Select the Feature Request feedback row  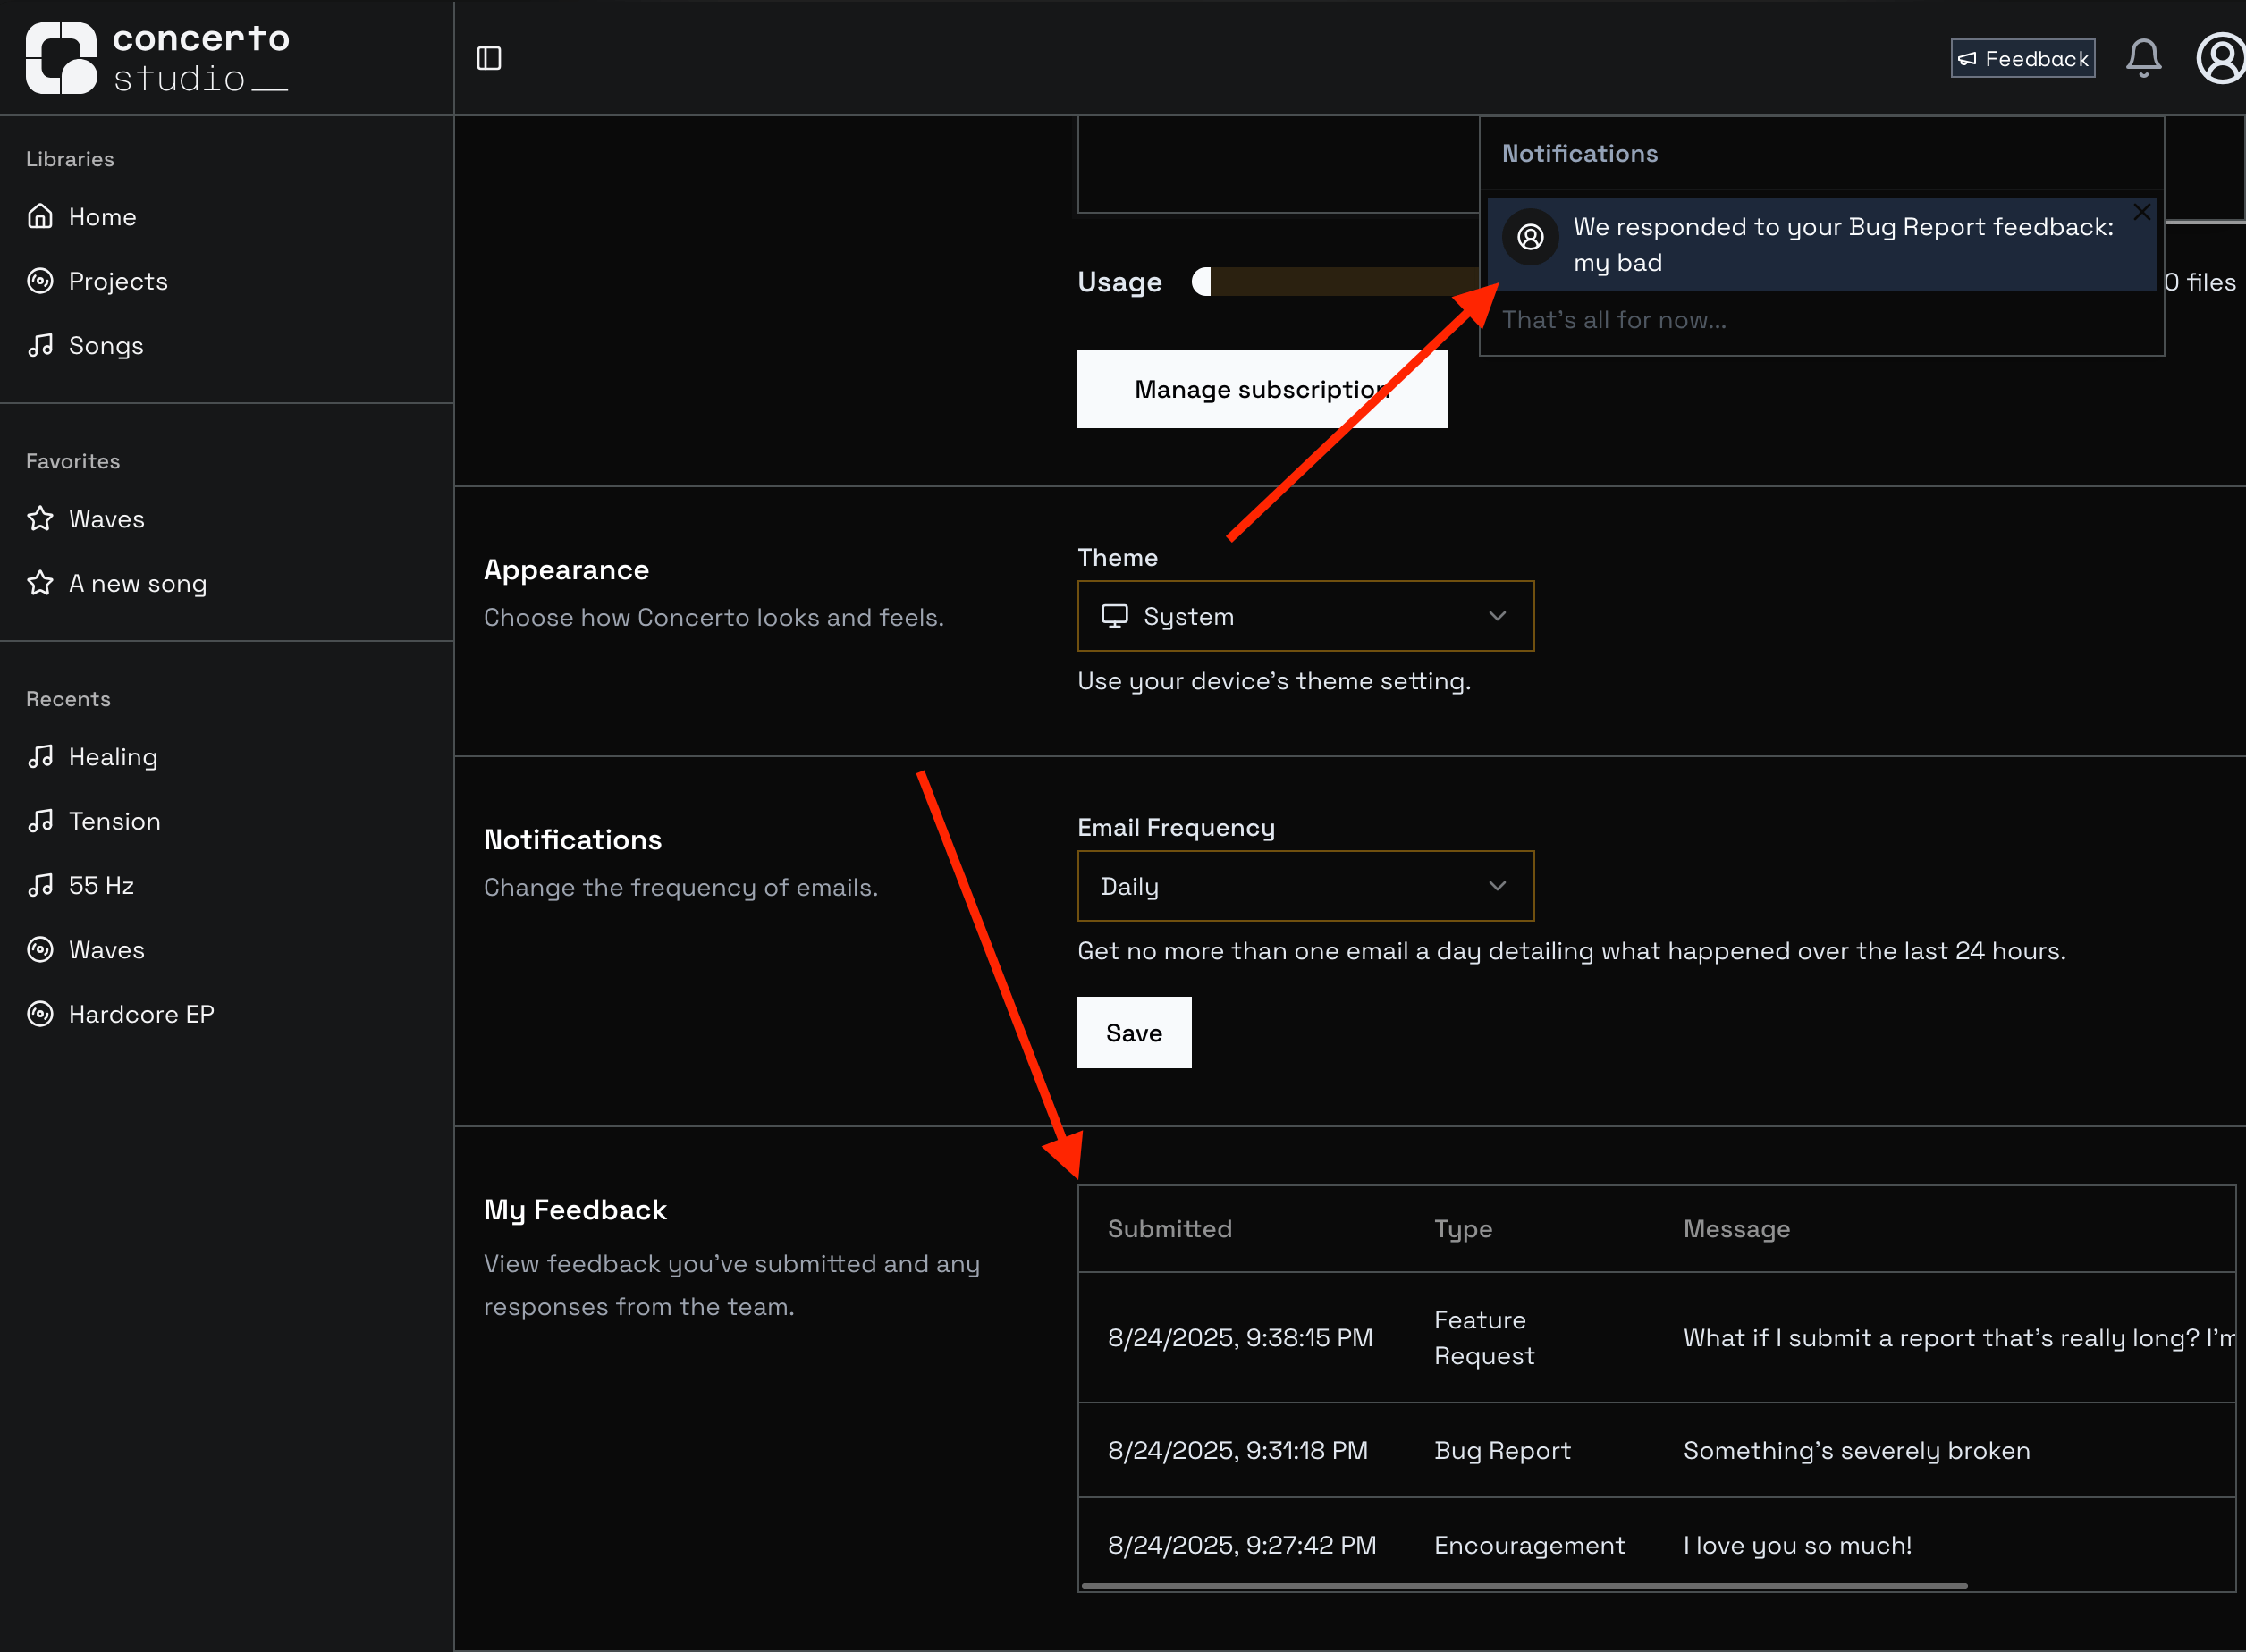[1656, 1337]
